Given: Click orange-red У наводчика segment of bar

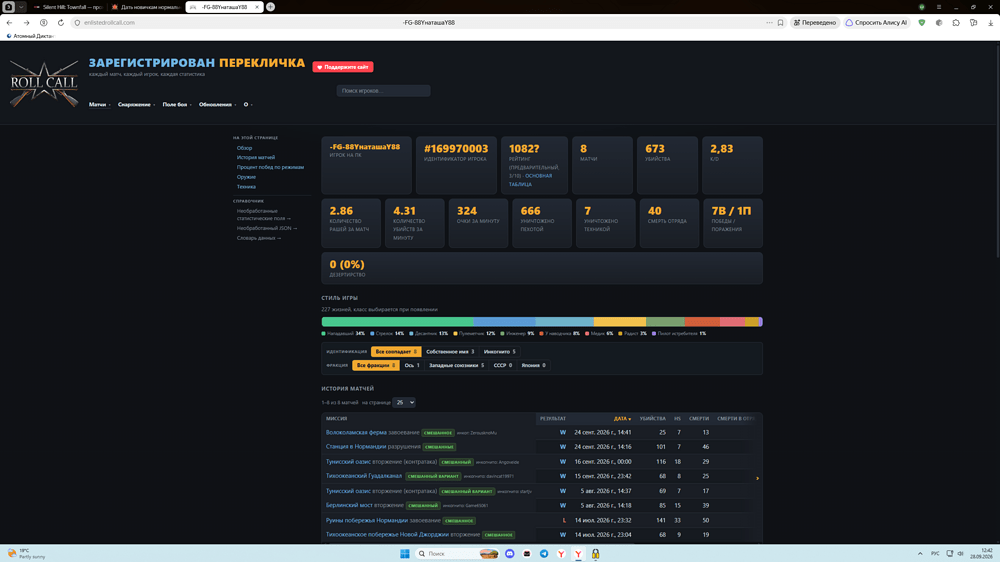Looking at the screenshot, I should [702, 322].
